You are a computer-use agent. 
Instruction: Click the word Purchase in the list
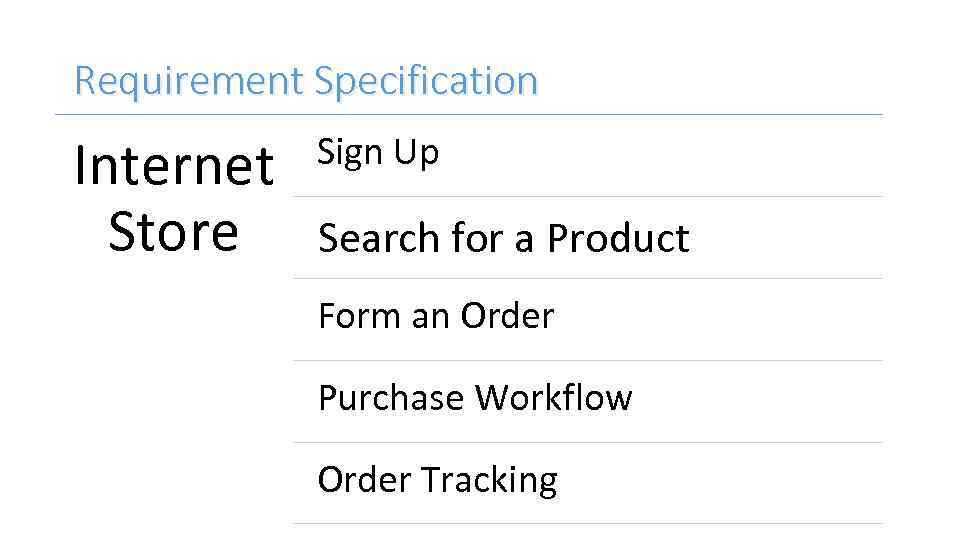click(391, 398)
